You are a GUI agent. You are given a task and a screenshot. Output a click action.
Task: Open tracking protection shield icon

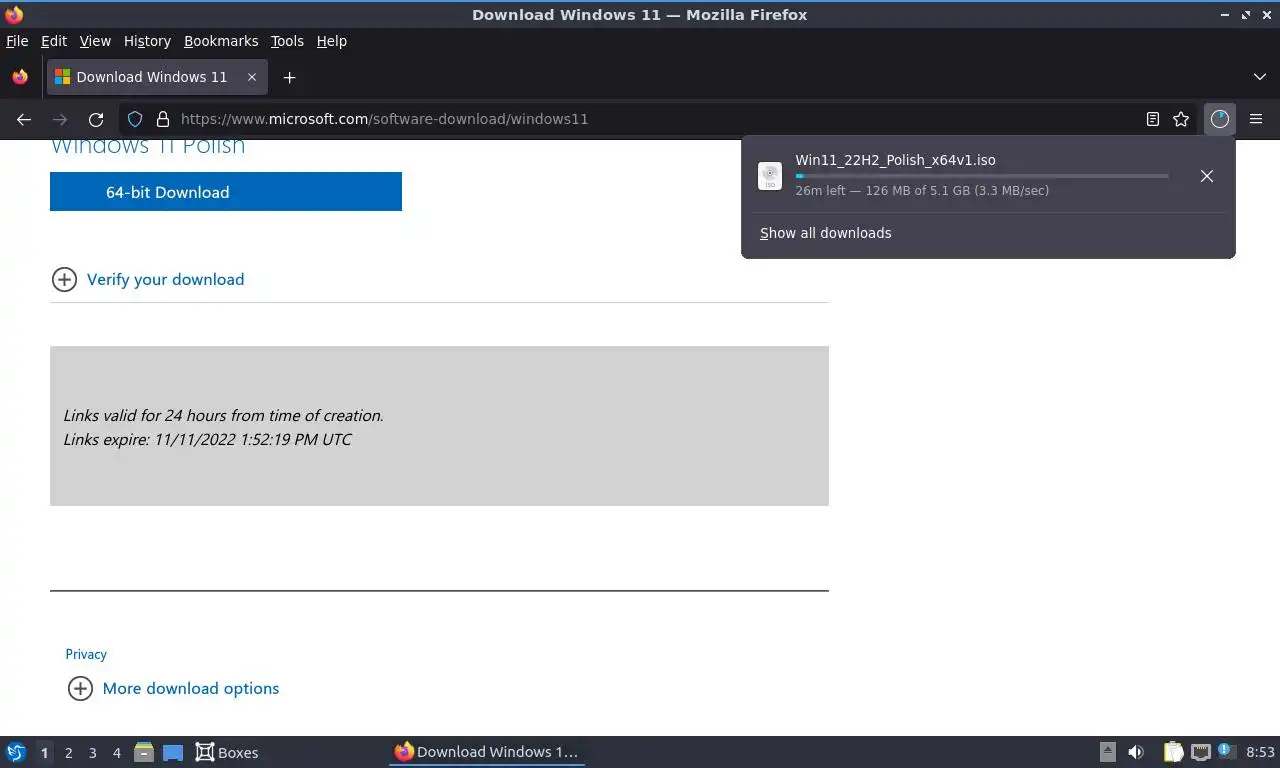pos(135,119)
